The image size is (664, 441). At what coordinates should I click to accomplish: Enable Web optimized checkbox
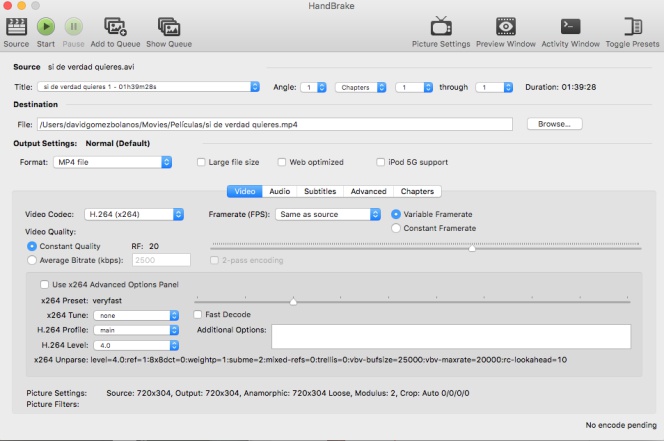pyautogui.click(x=282, y=162)
